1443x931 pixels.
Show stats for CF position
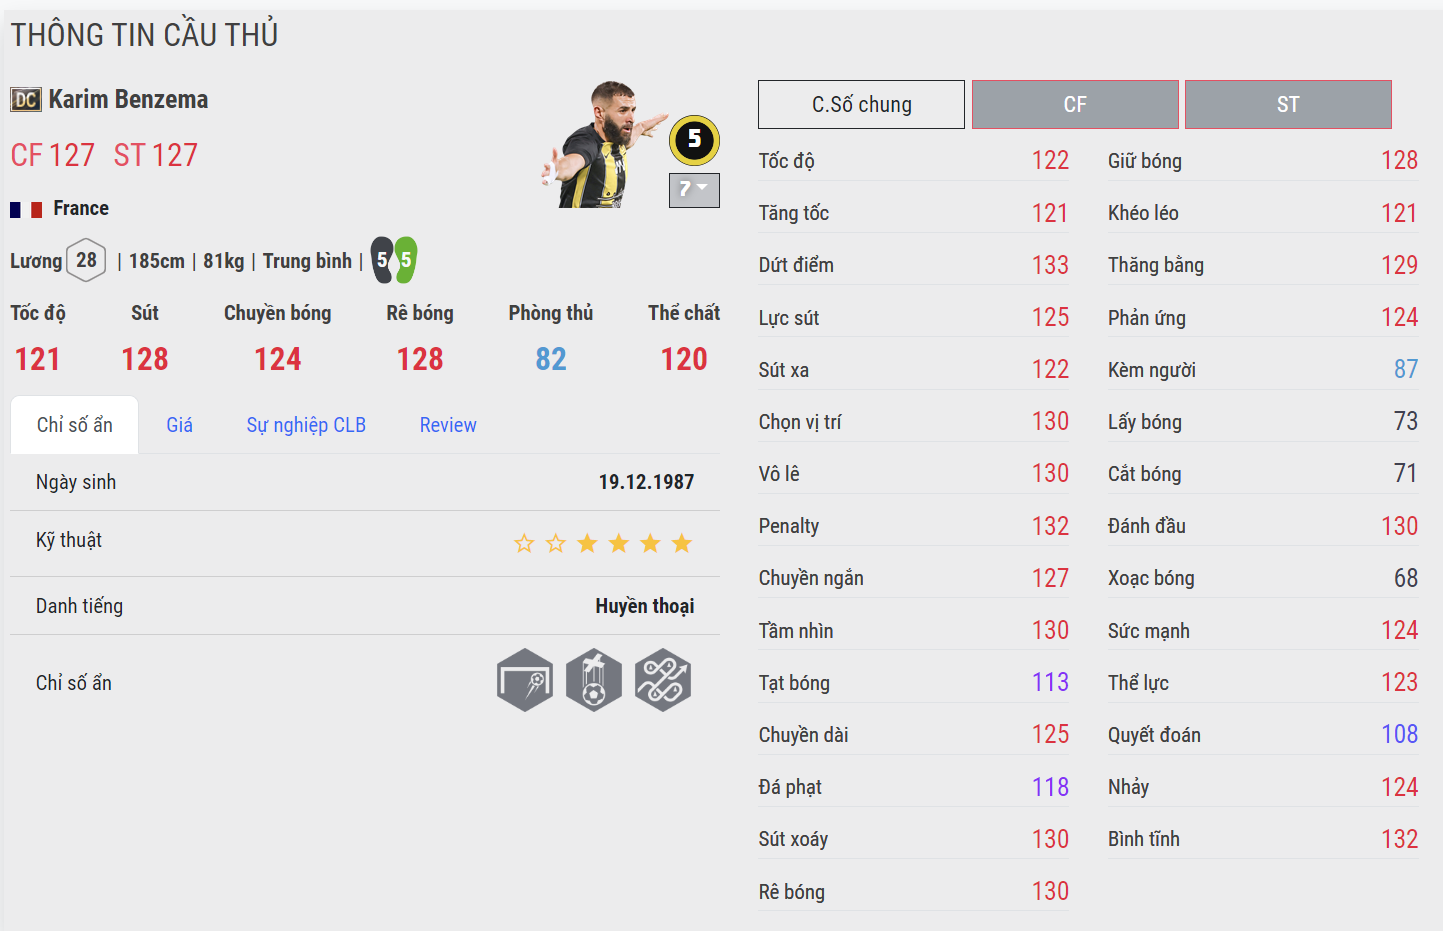pyautogui.click(x=1075, y=104)
